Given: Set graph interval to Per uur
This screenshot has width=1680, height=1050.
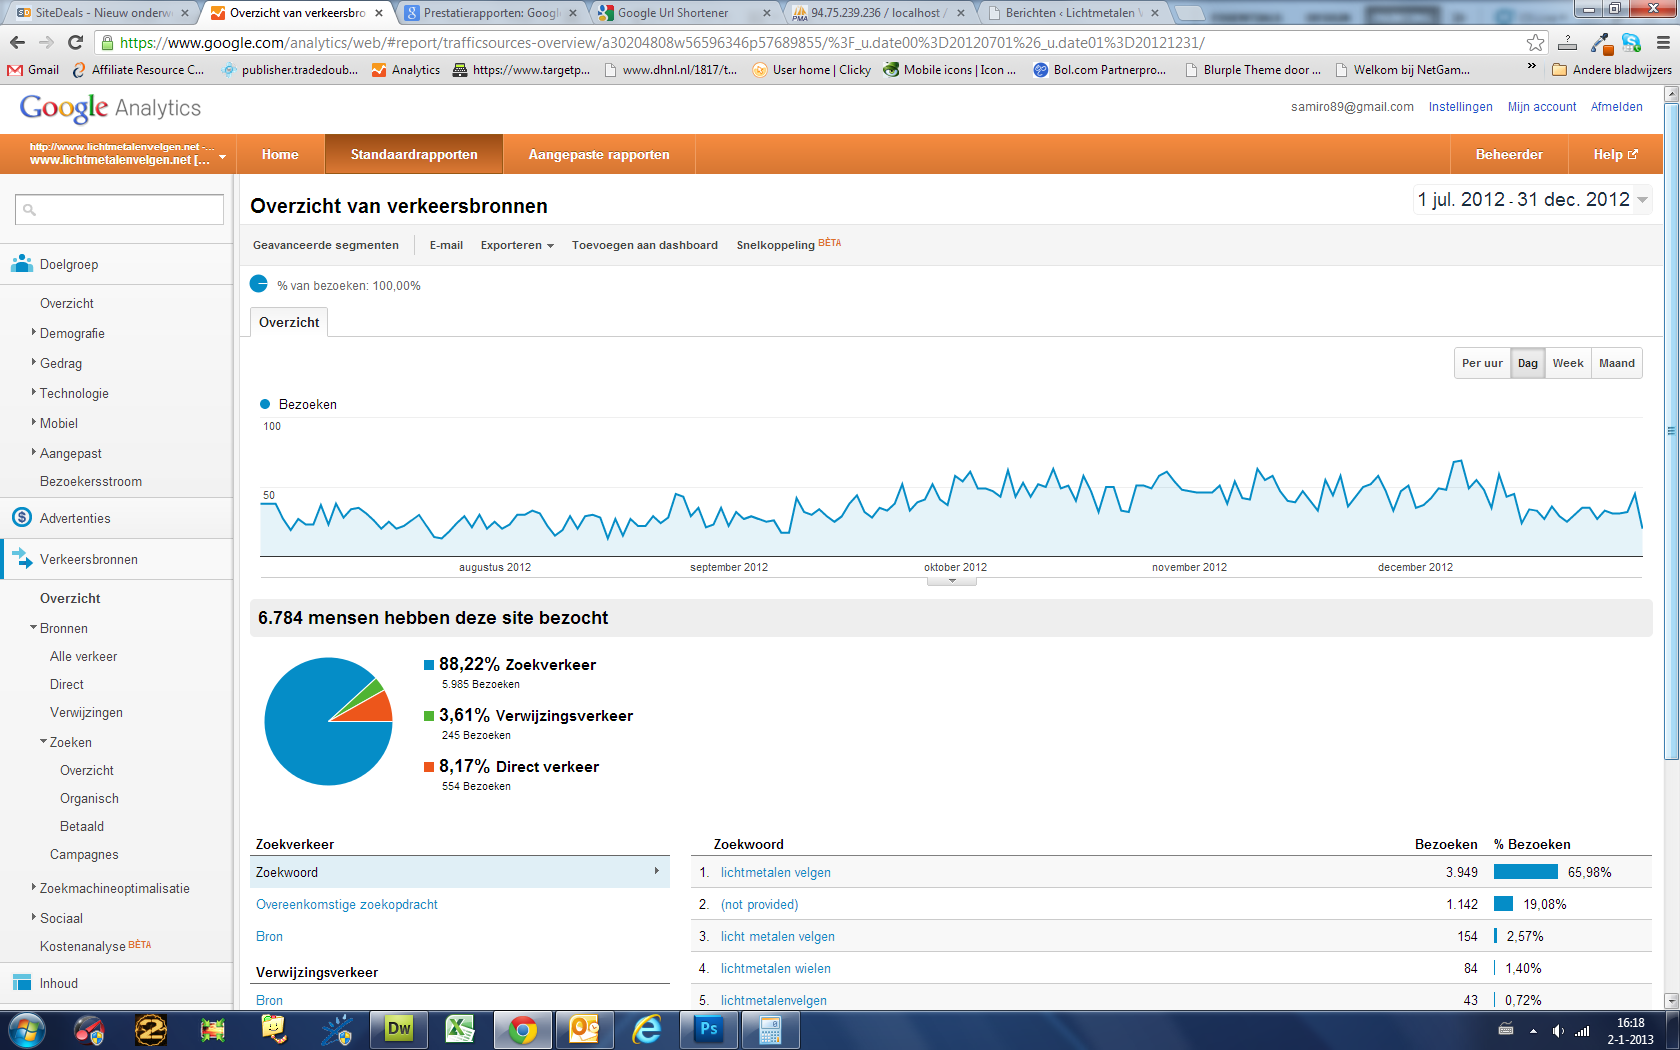Looking at the screenshot, I should click(1482, 363).
